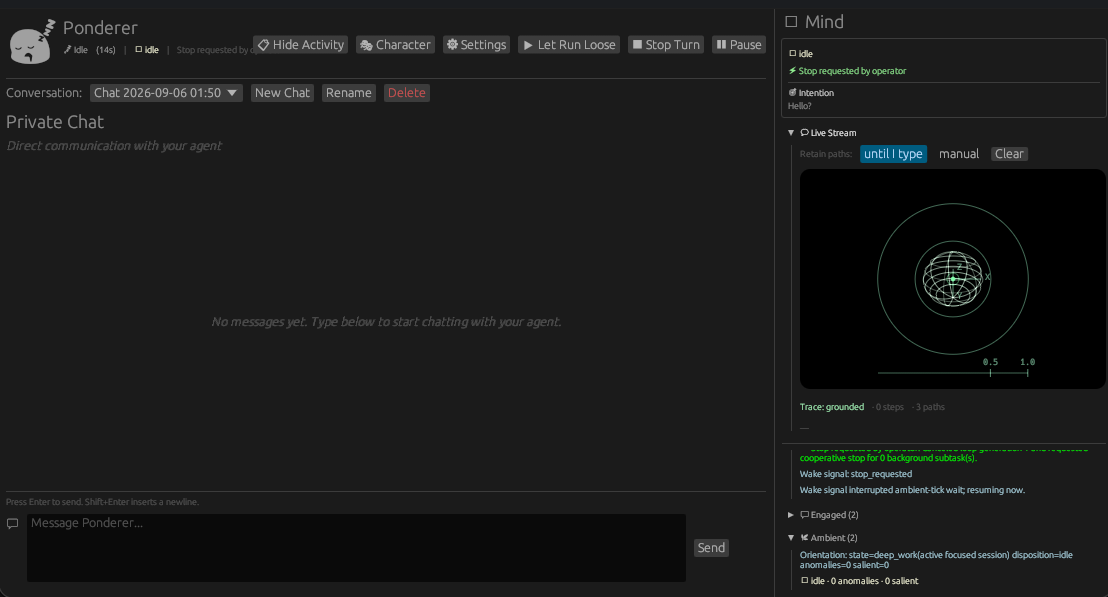Click 'idle · 0 anomalies · 0 salient' entry
The width and height of the screenshot is (1108, 597).
coord(859,581)
